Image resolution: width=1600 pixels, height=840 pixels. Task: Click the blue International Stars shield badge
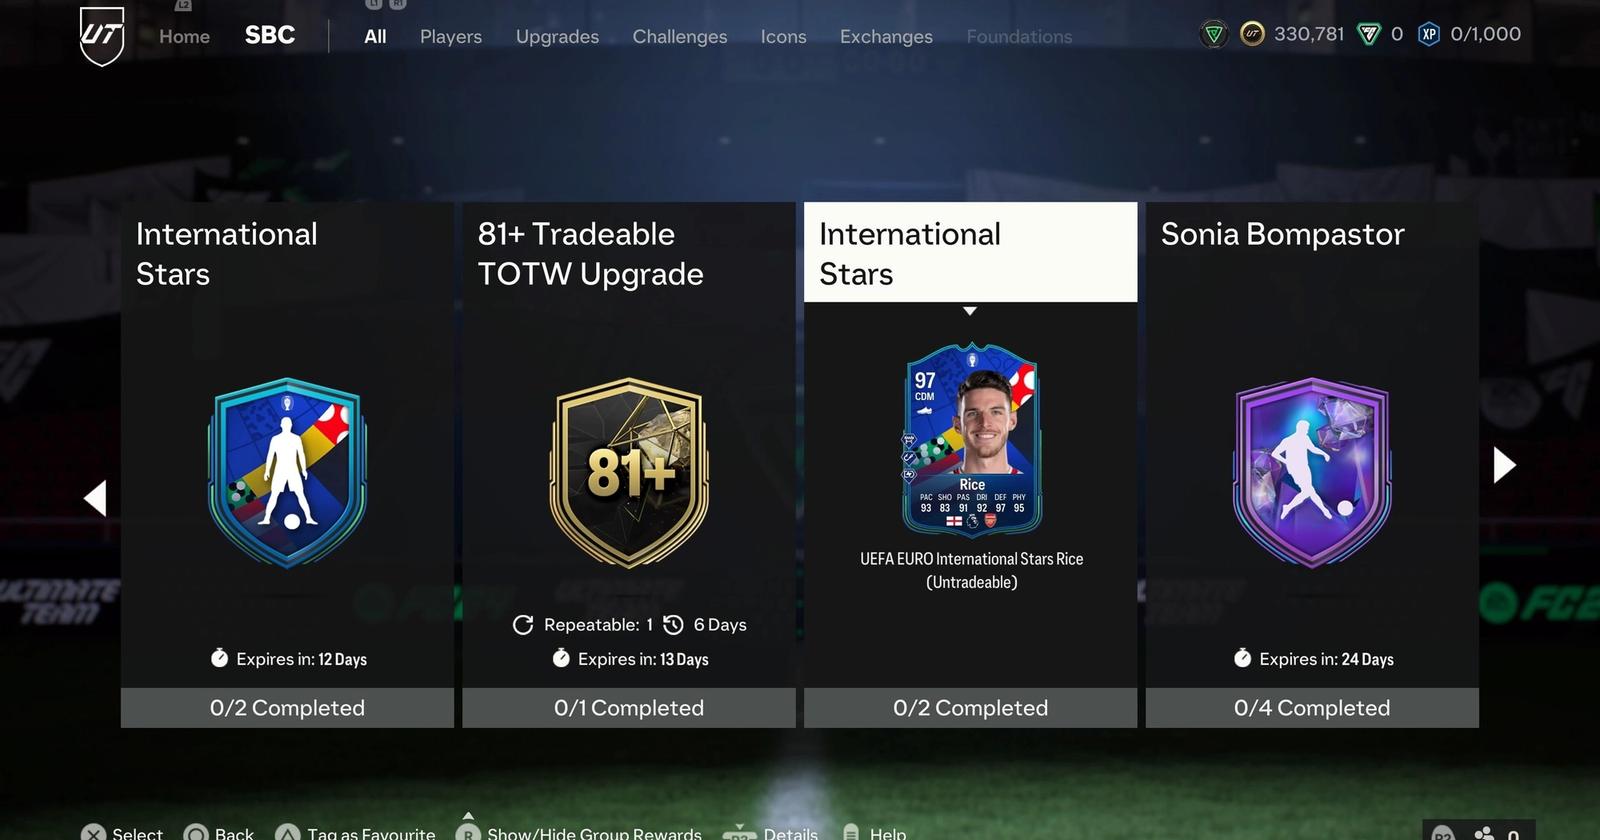pos(287,472)
